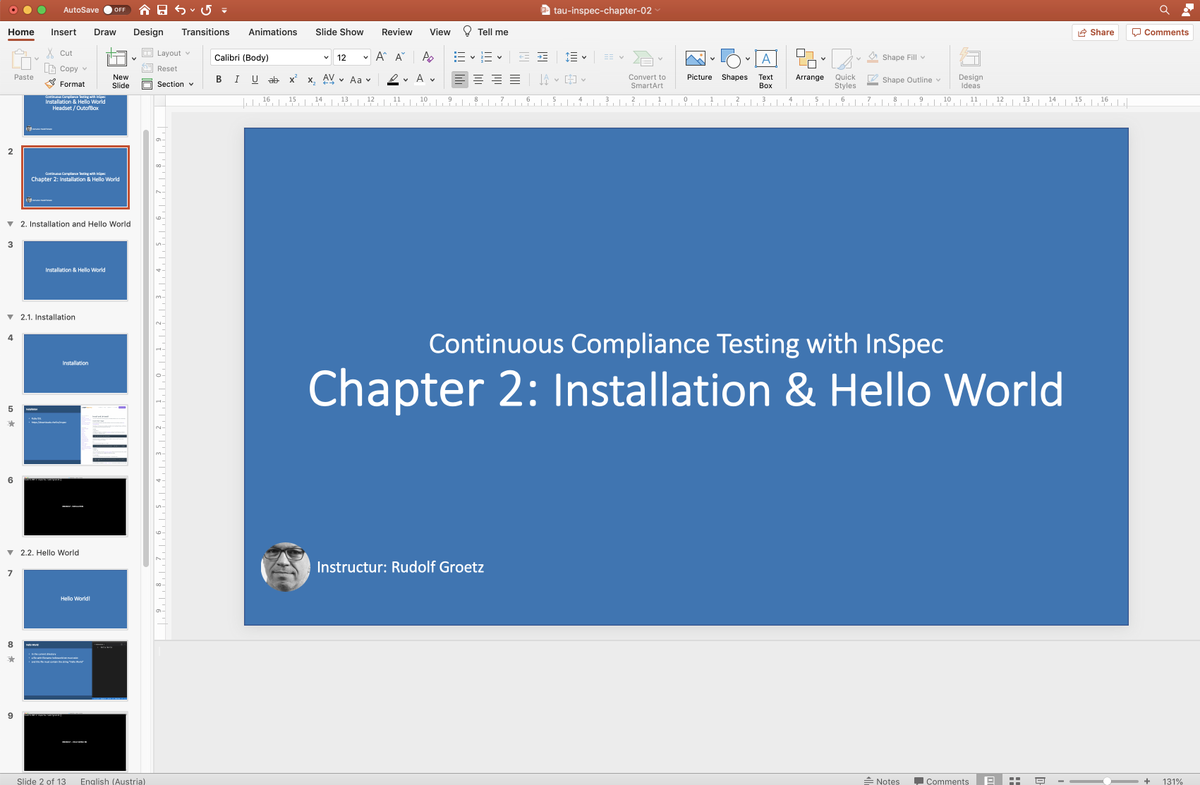Zoom out with the minus button
Screen dimensions: 1200x785
pyautogui.click(x=1063, y=780)
